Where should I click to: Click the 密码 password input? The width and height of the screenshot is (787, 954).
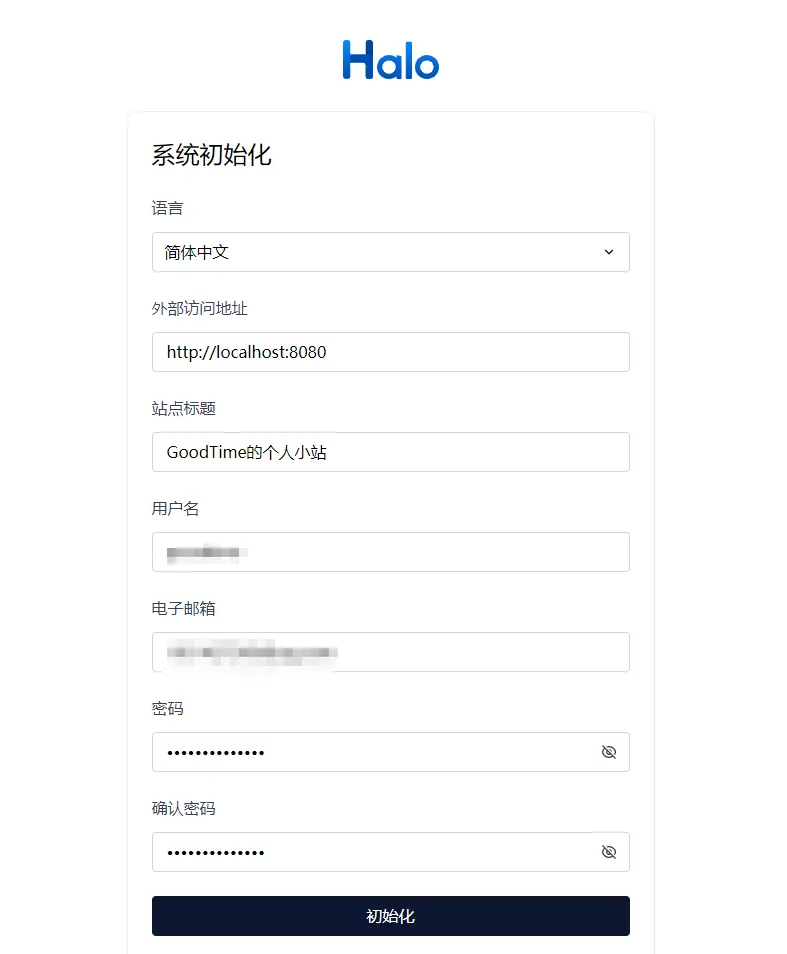point(370,752)
